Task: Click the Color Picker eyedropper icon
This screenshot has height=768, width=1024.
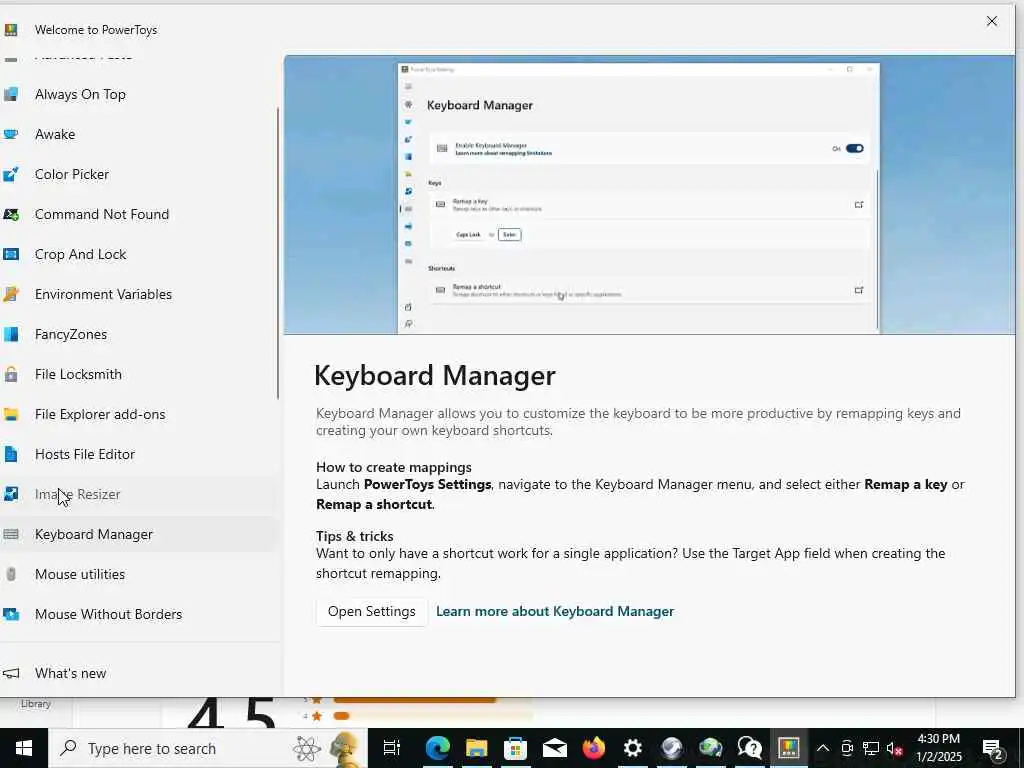Action: (x=10, y=174)
